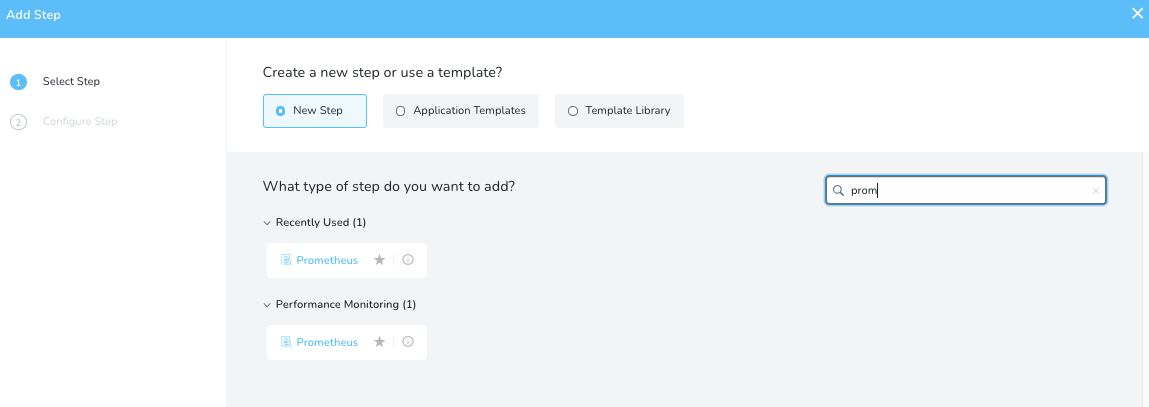Clear the search field with x icon
Viewport: 1149px width, 407px height.
pos(1096,191)
